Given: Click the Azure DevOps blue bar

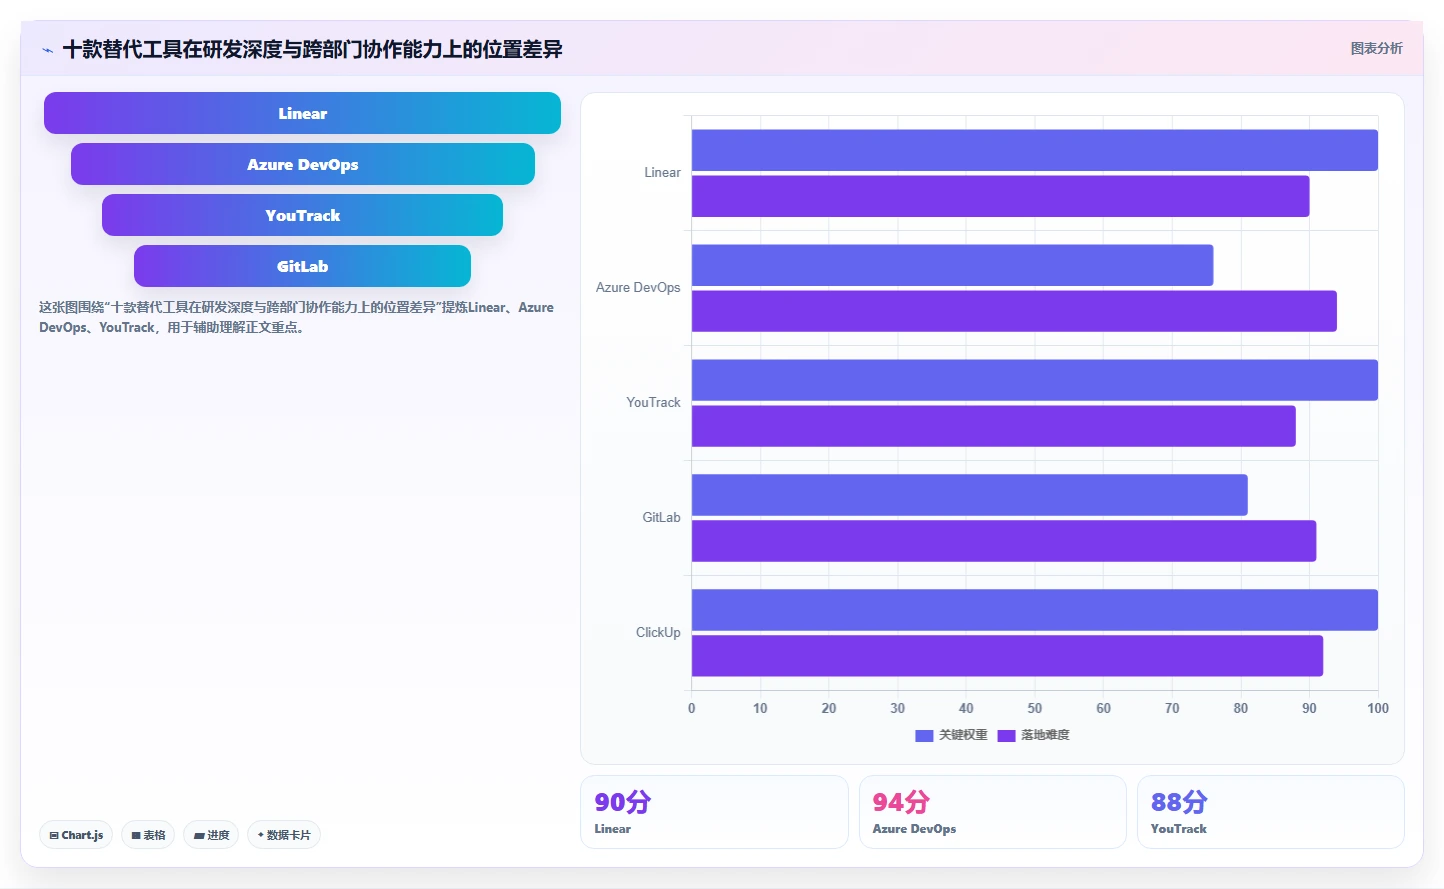Looking at the screenshot, I should click(x=952, y=265).
